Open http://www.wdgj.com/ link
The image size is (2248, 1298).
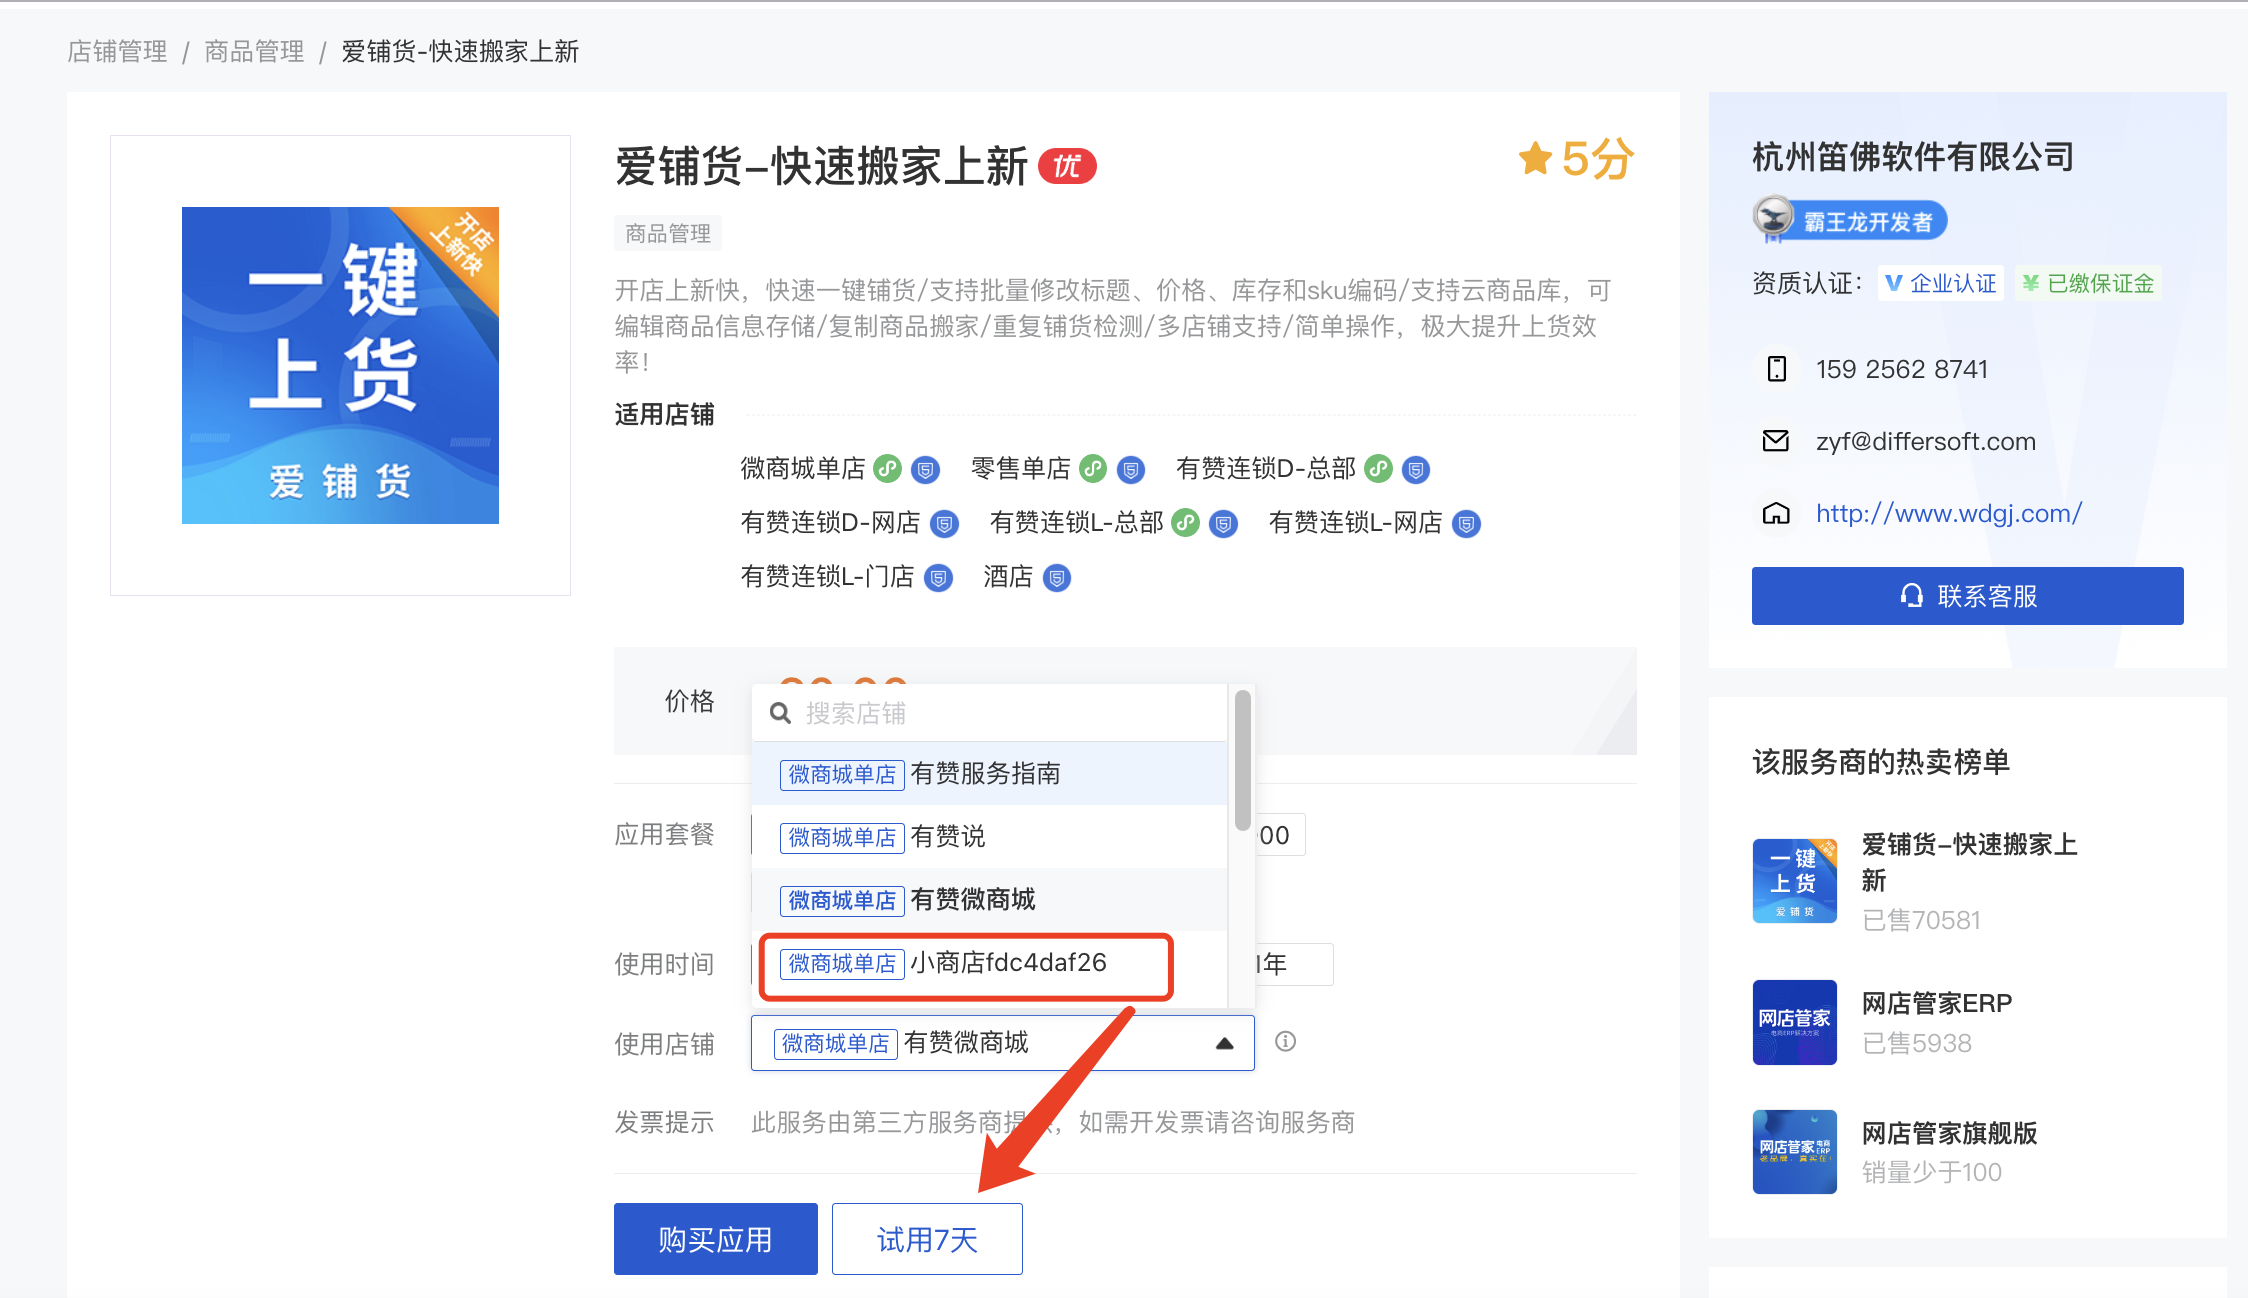[1949, 513]
